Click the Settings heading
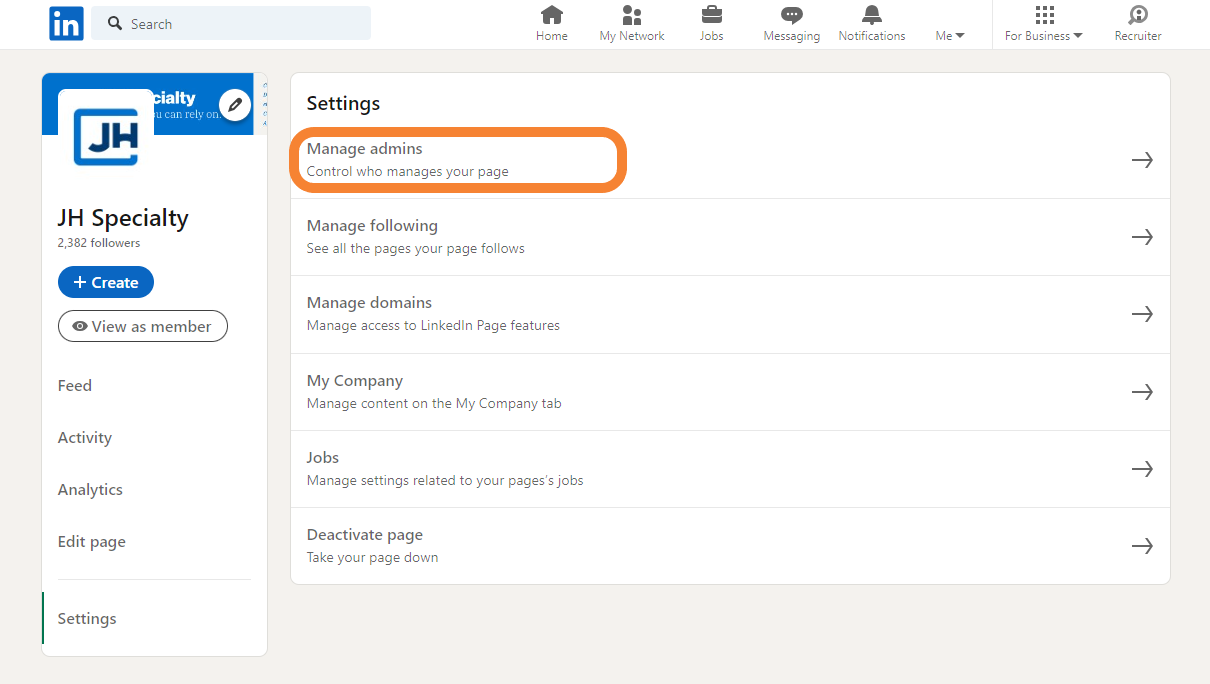1210x684 pixels. [x=343, y=103]
